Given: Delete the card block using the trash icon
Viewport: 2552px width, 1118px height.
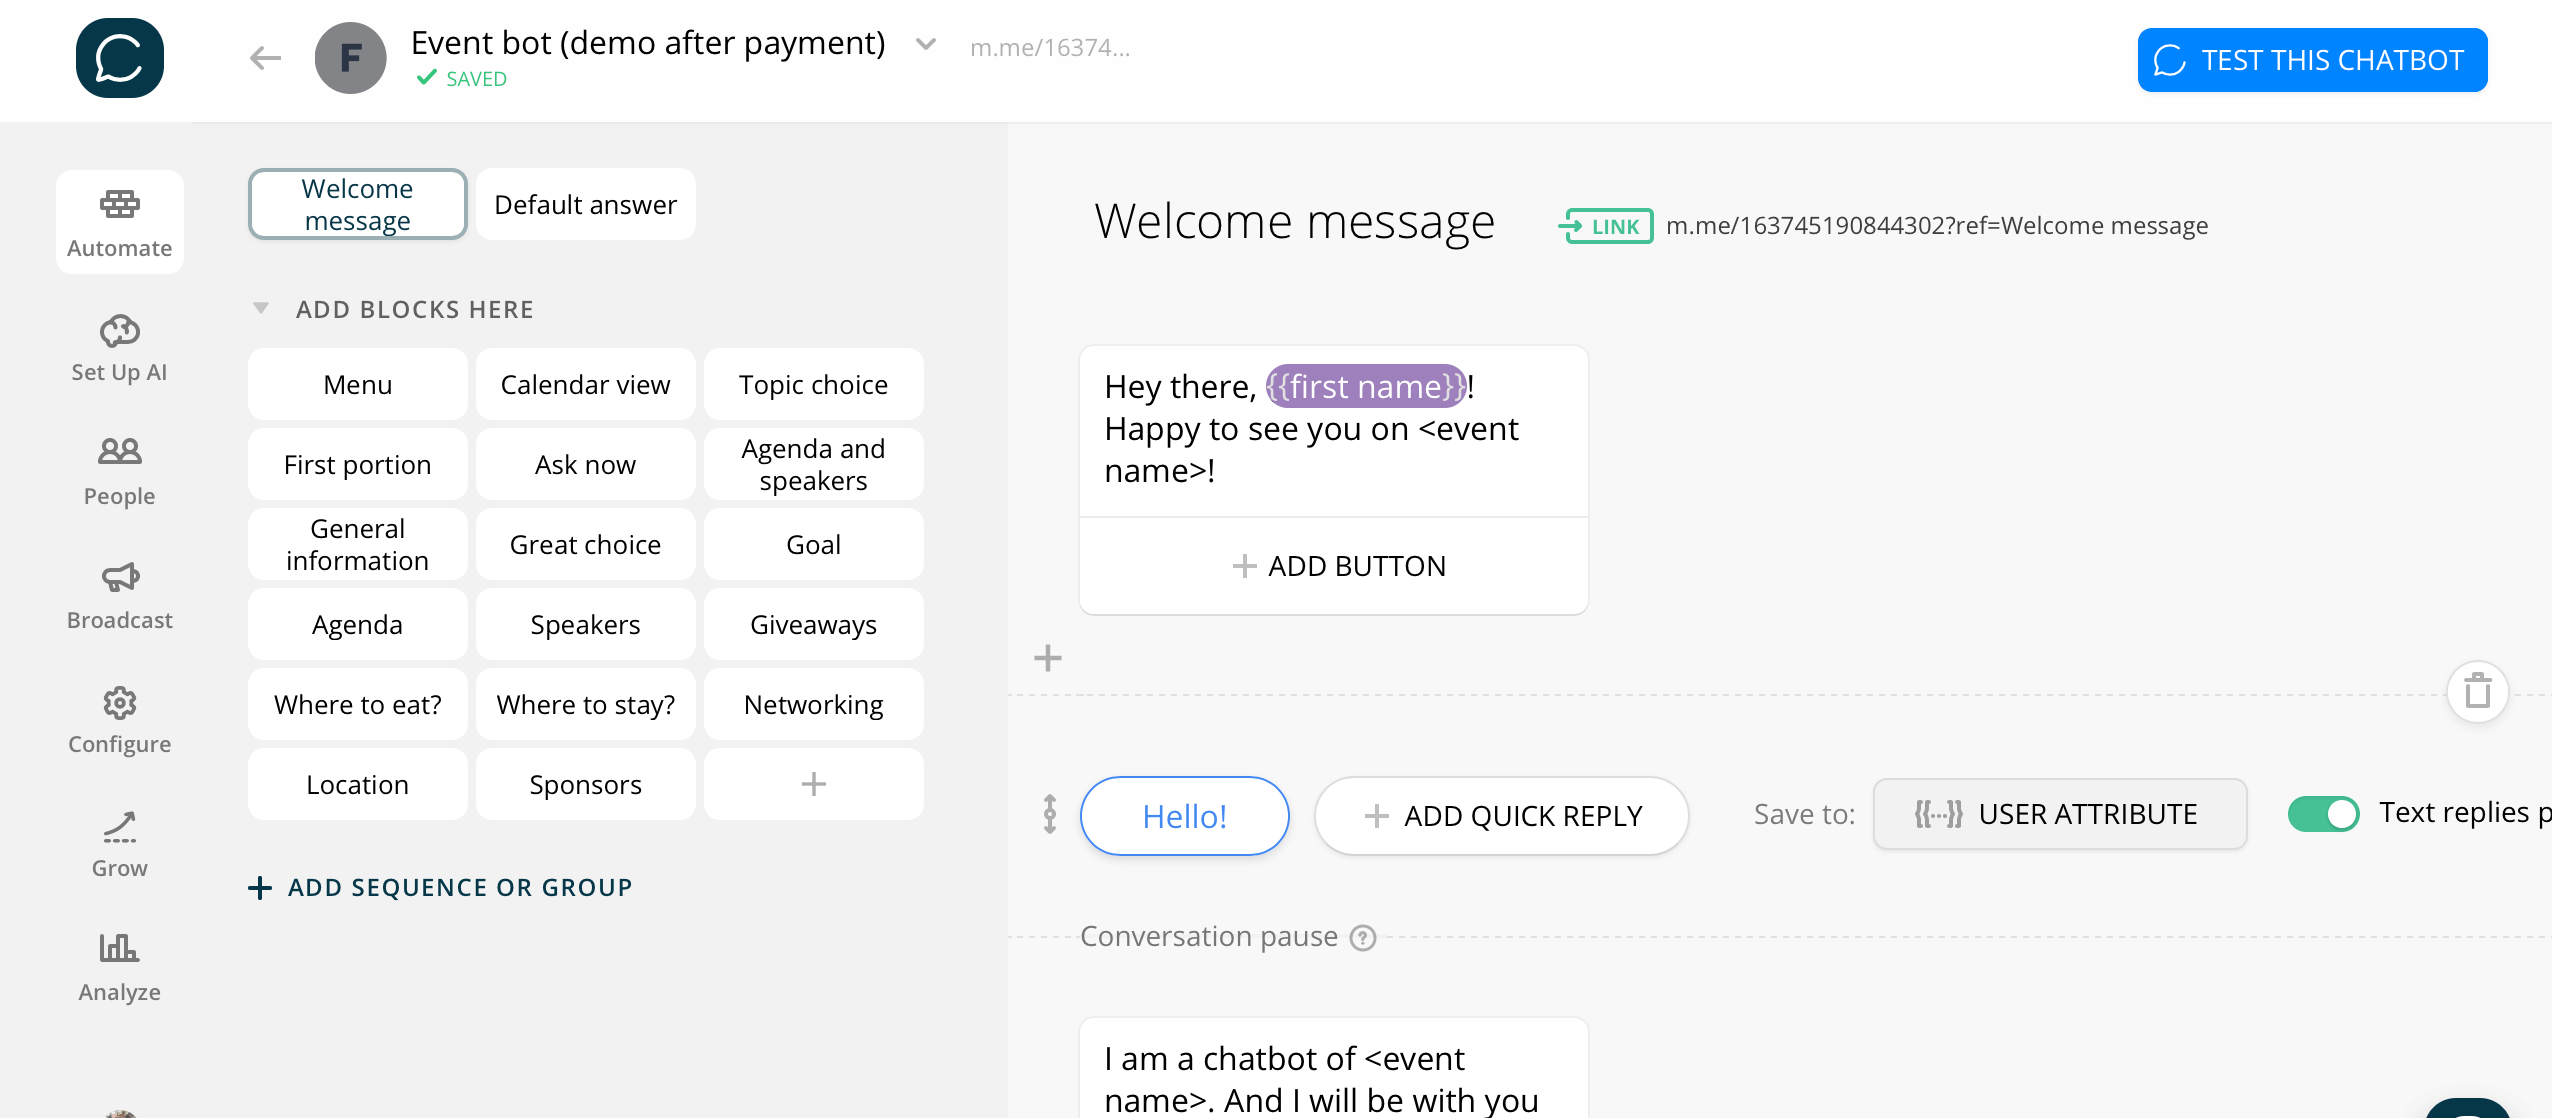Looking at the screenshot, I should (2478, 691).
